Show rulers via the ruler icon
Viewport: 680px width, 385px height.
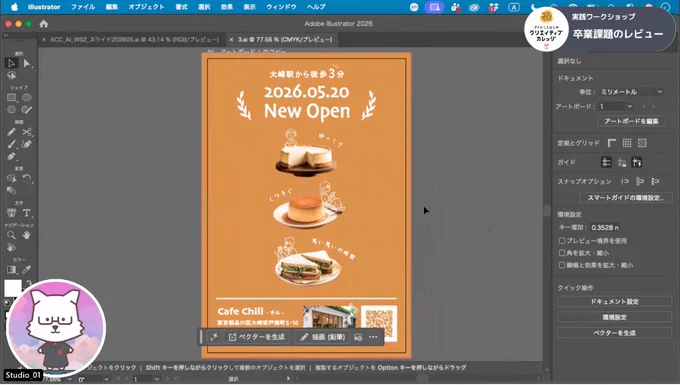(x=611, y=143)
